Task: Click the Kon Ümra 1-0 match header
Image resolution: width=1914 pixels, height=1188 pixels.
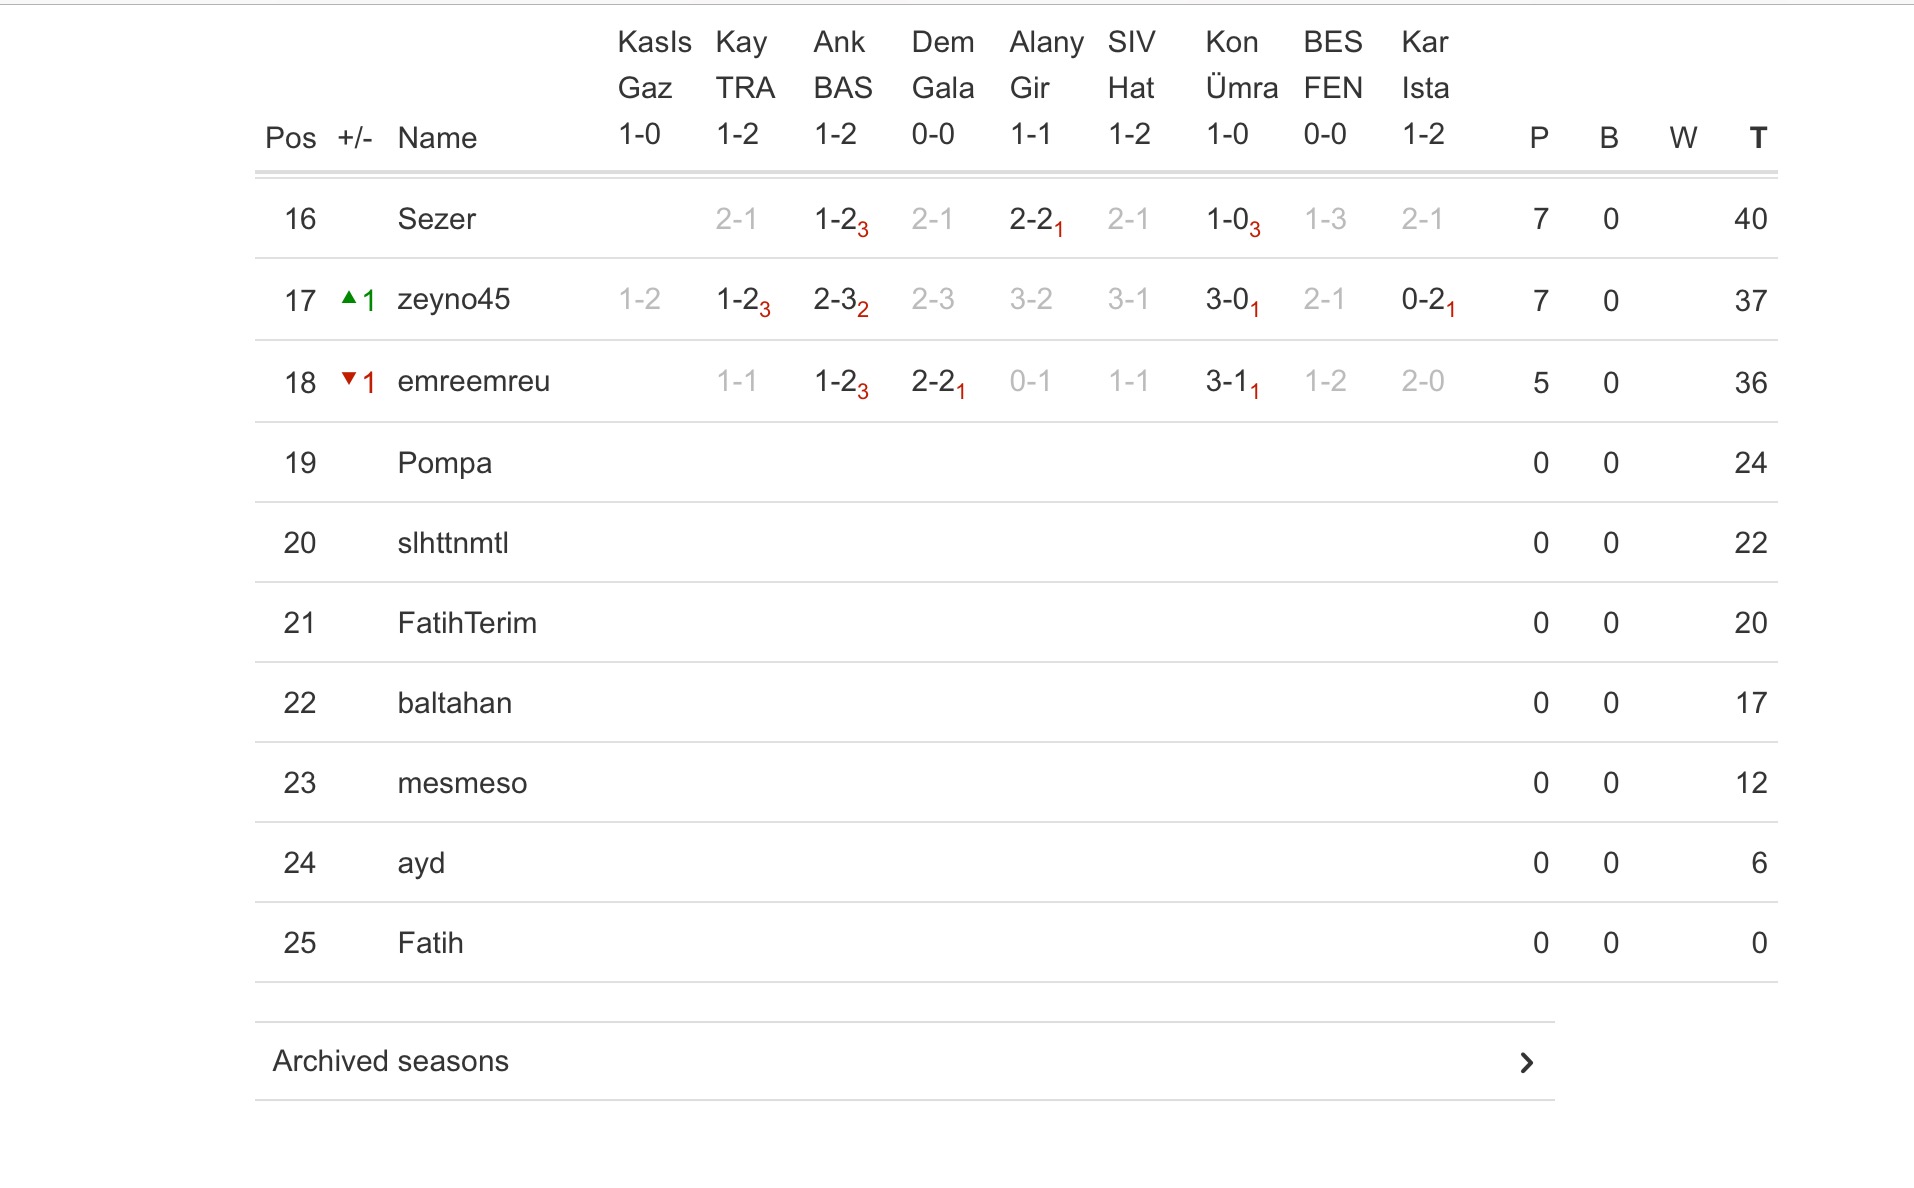Action: pyautogui.click(x=1240, y=88)
